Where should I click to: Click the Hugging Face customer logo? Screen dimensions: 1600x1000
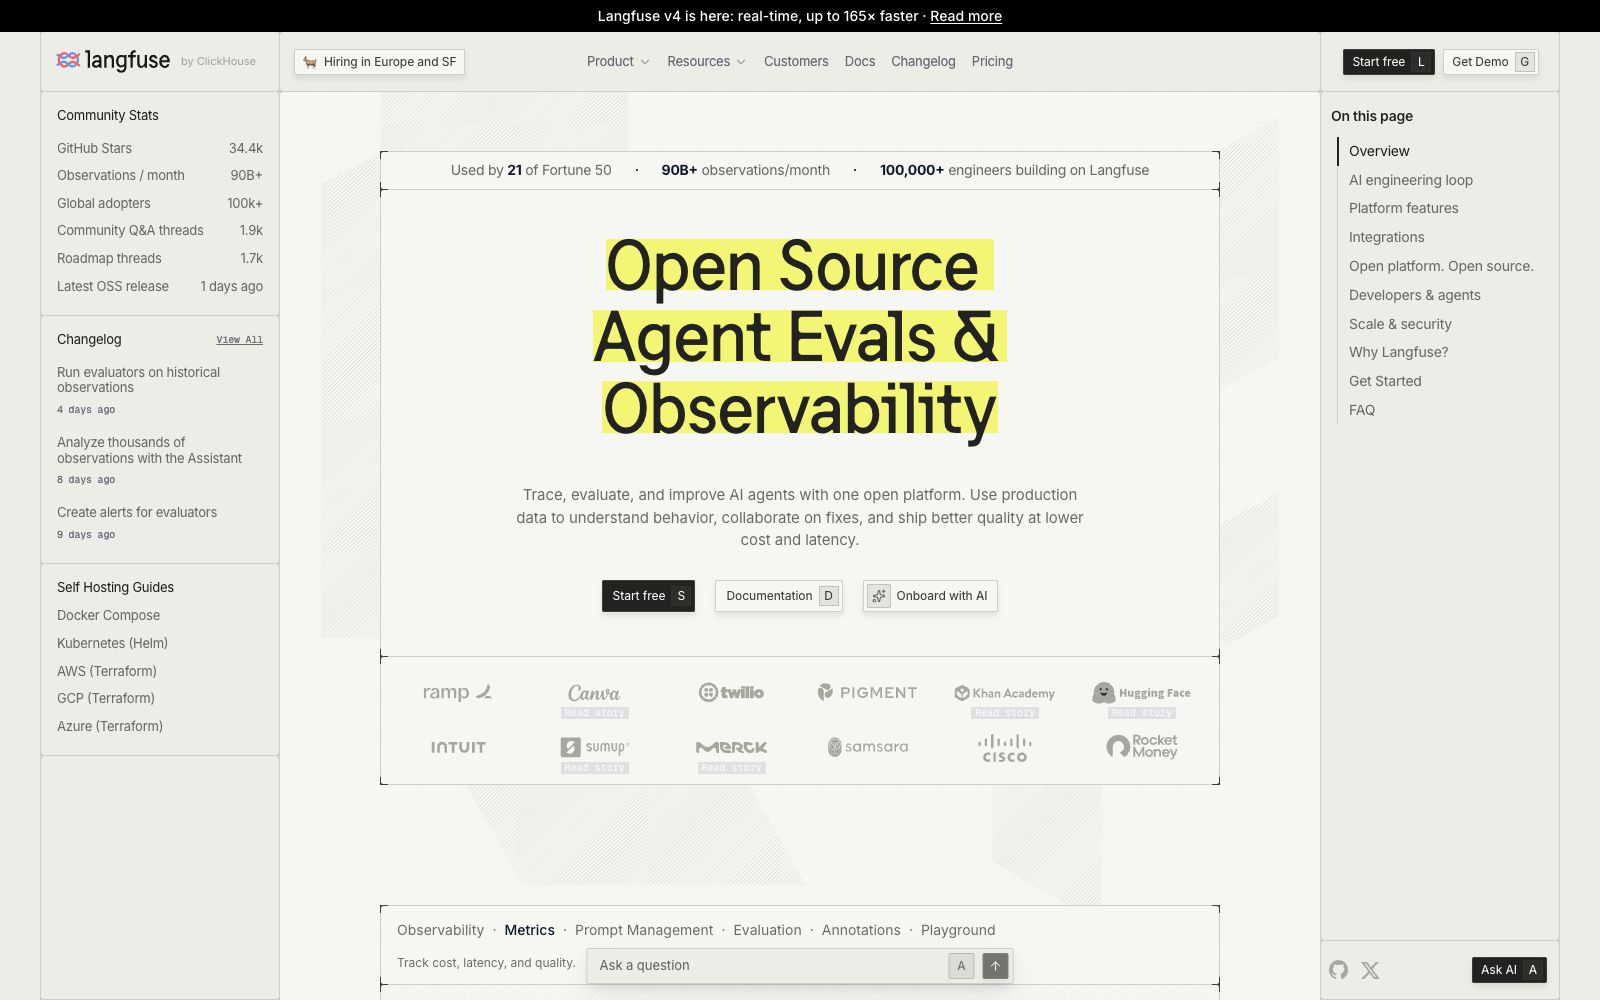click(x=1141, y=692)
